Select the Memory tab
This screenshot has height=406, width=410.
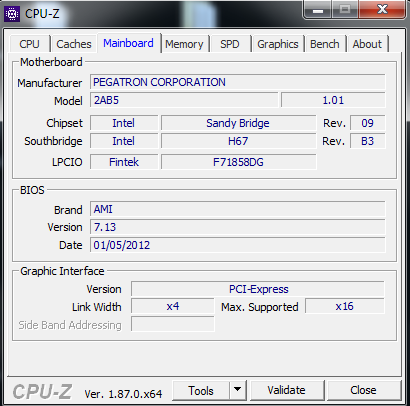tap(184, 44)
